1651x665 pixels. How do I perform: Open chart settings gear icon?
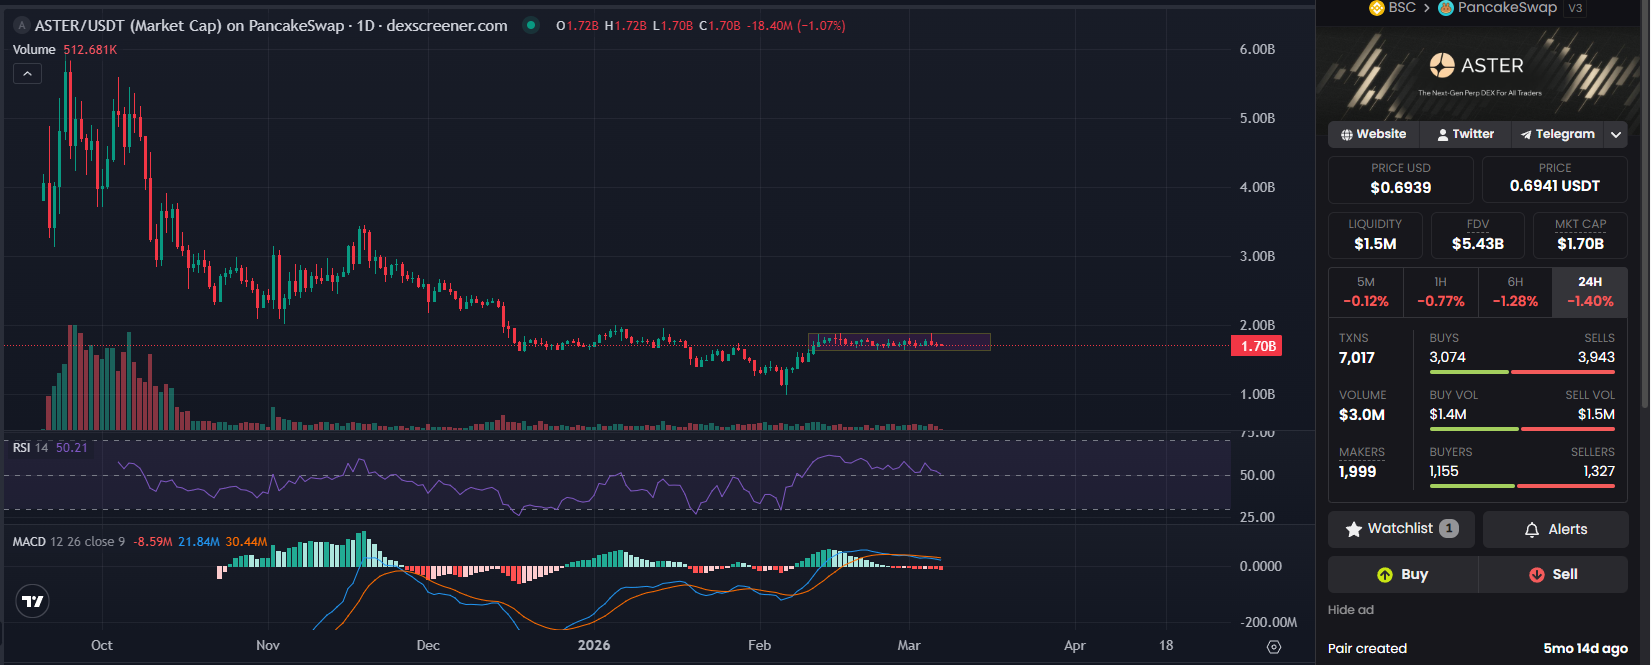tap(1273, 647)
